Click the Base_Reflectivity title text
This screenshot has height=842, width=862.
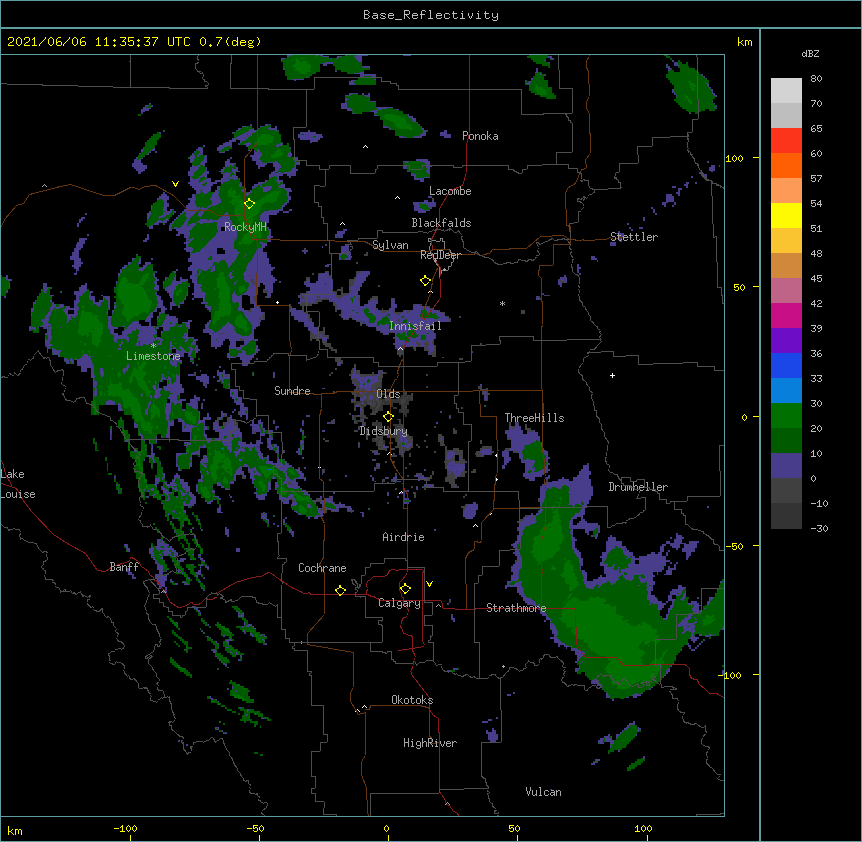(431, 15)
